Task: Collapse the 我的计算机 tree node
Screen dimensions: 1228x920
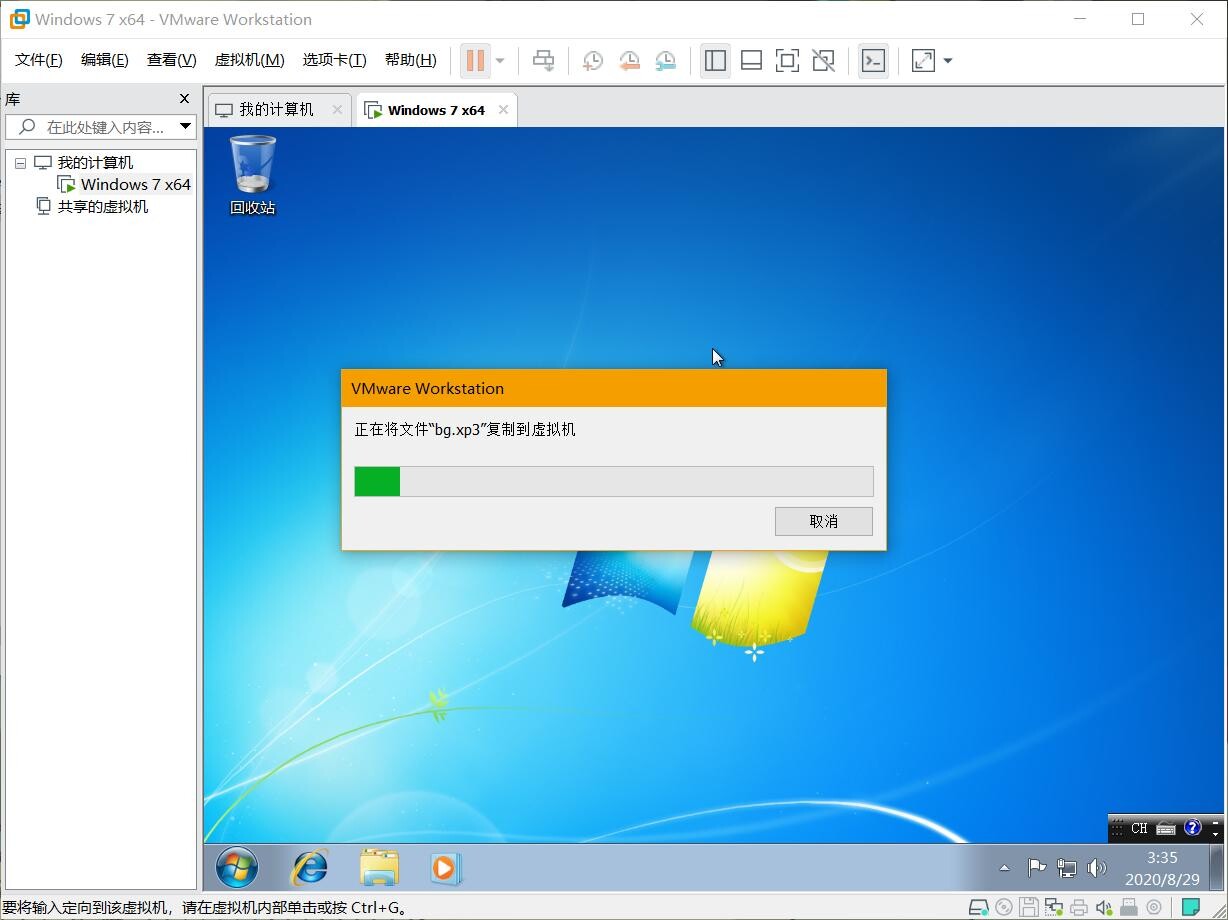Action: tap(20, 163)
